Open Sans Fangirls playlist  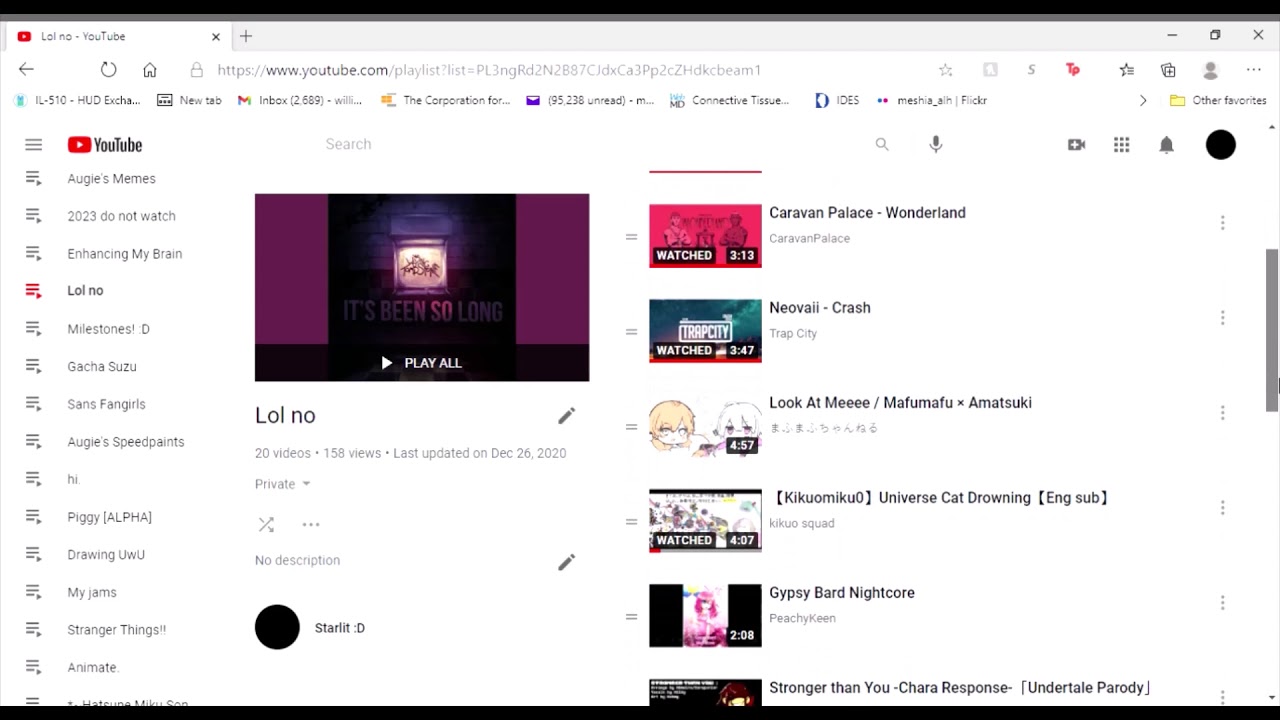[106, 404]
